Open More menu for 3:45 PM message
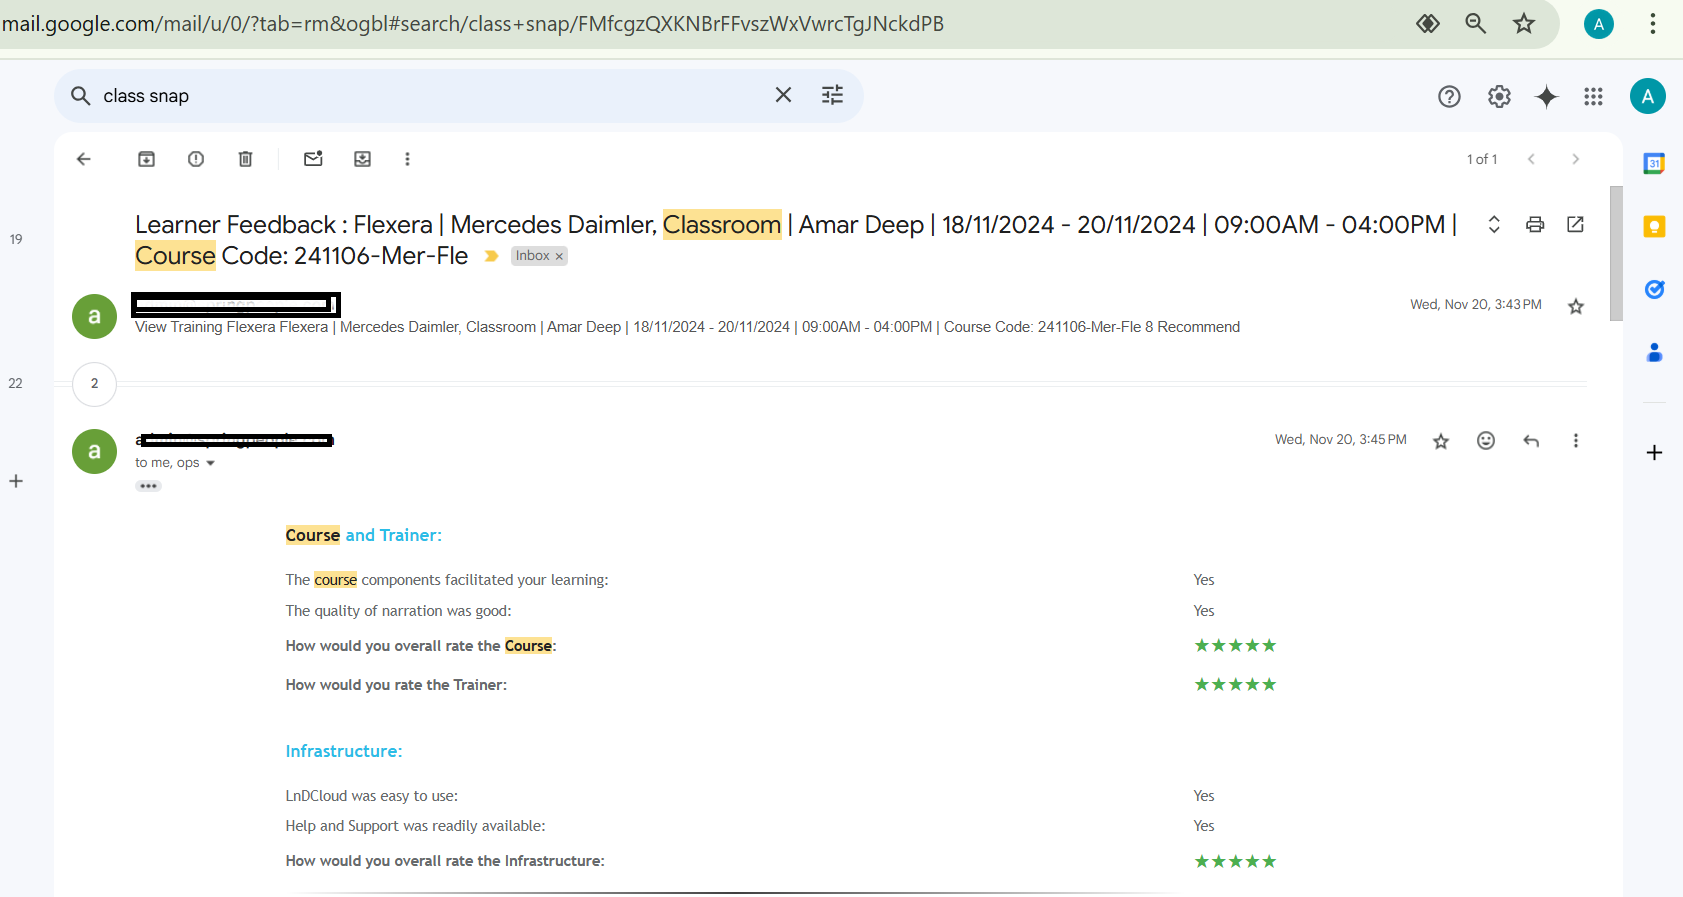Viewport: 1683px width, 897px height. [x=1576, y=441]
